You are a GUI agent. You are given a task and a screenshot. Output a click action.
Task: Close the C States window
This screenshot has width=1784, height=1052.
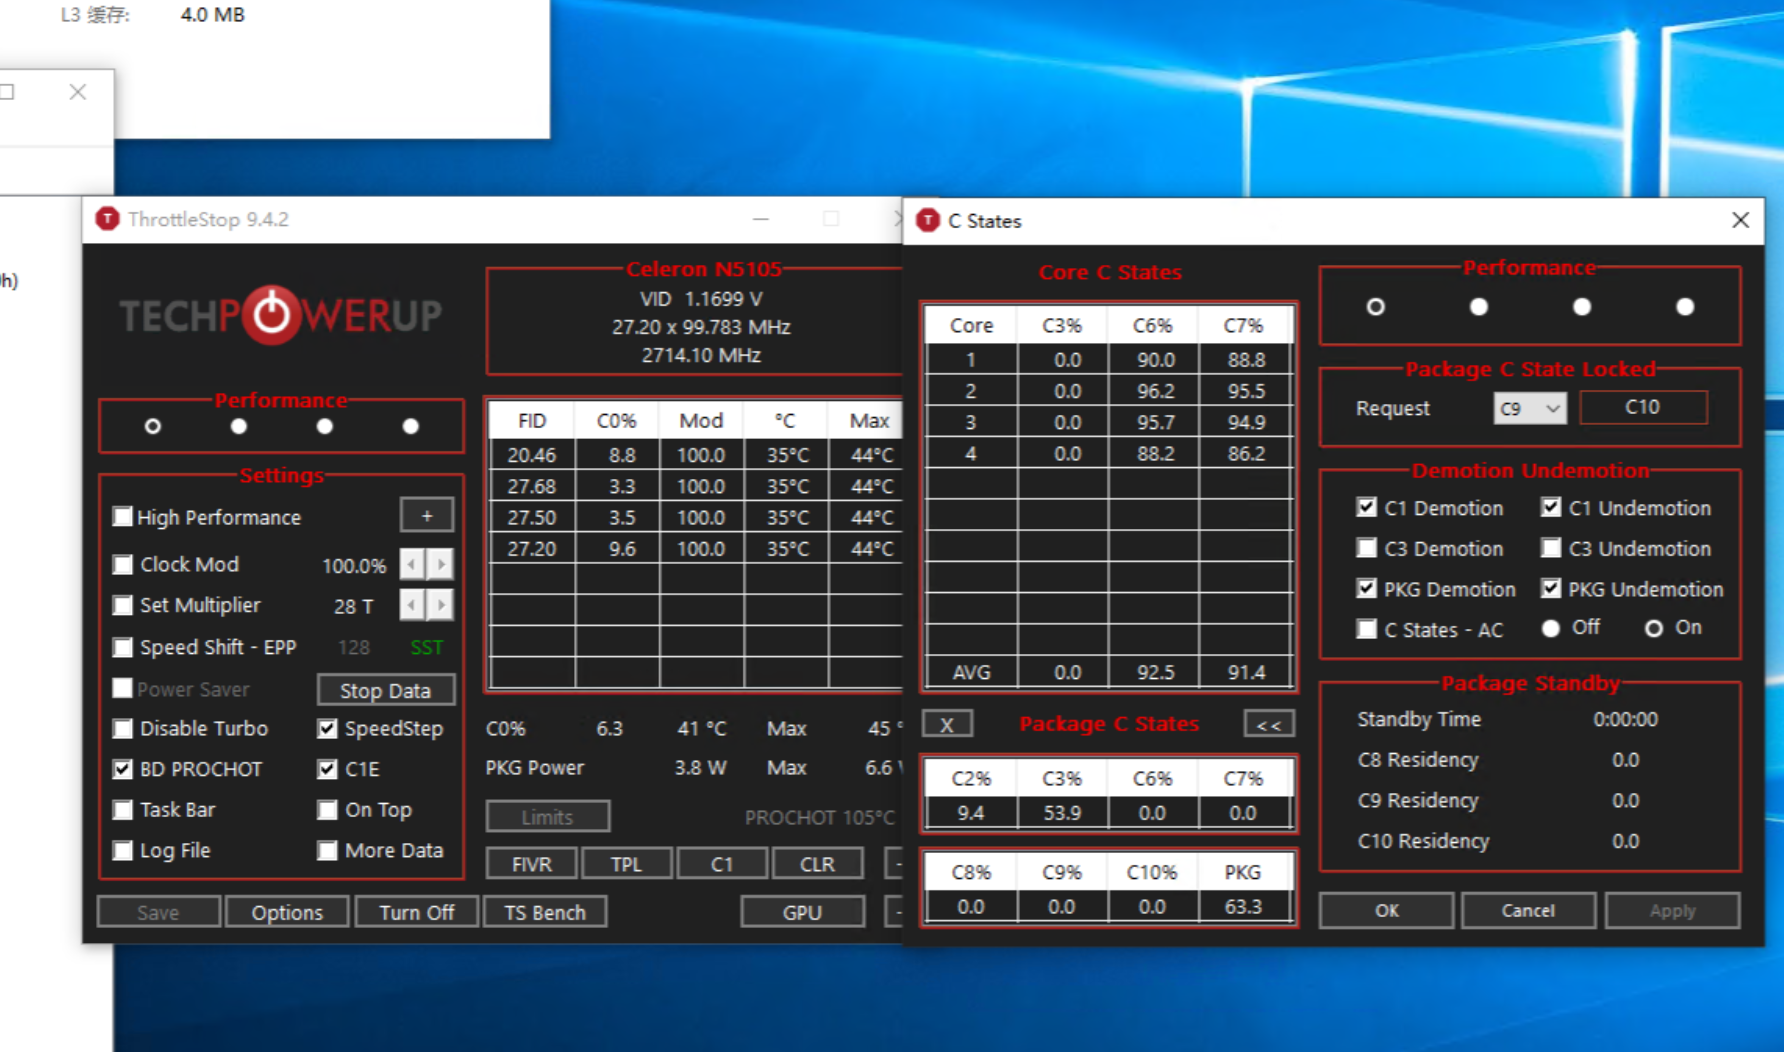(1740, 220)
